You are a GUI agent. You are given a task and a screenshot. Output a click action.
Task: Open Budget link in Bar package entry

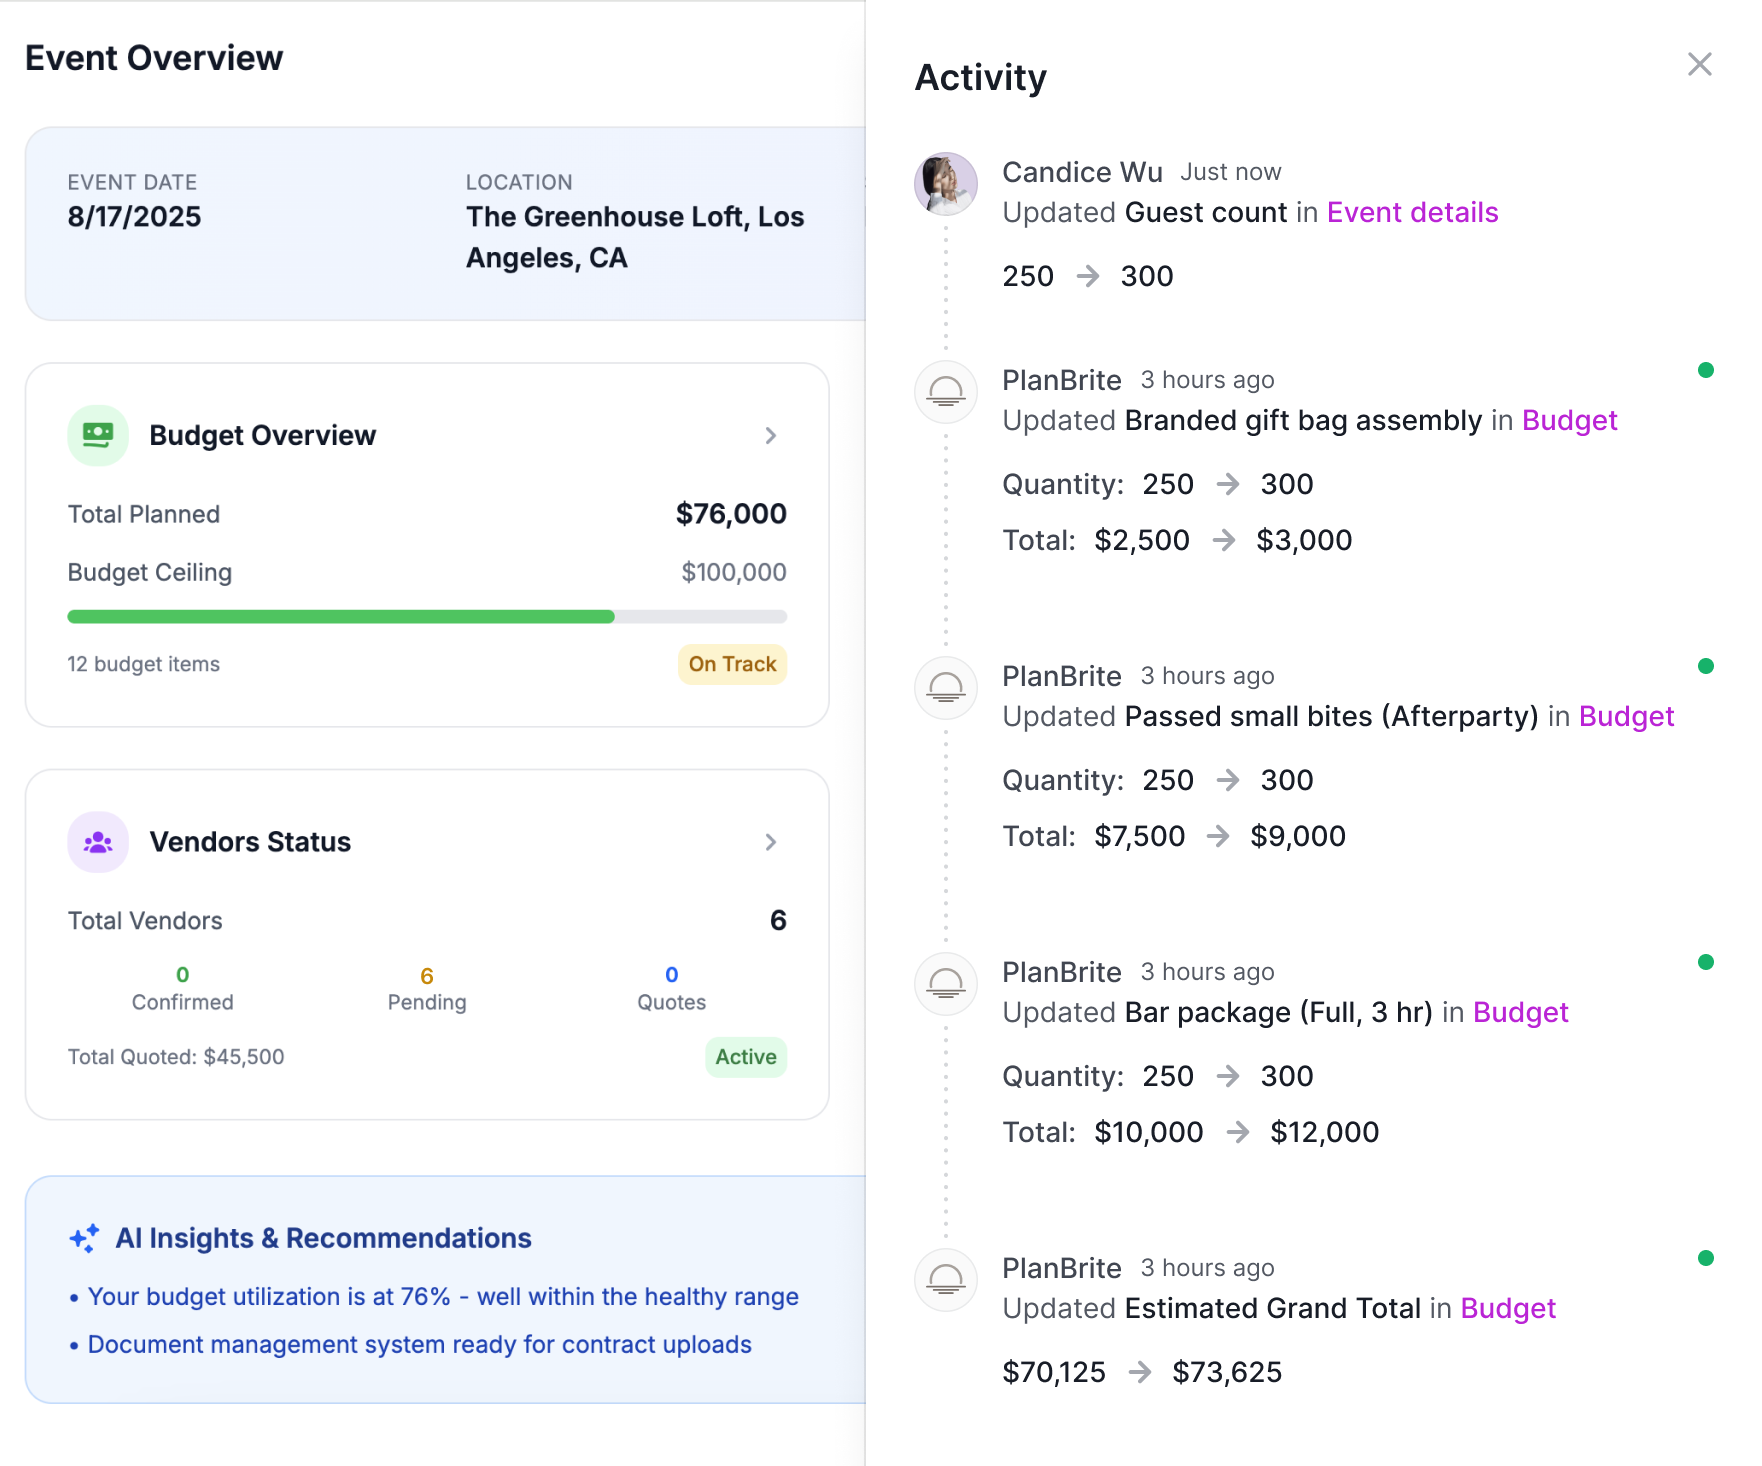click(x=1520, y=1013)
